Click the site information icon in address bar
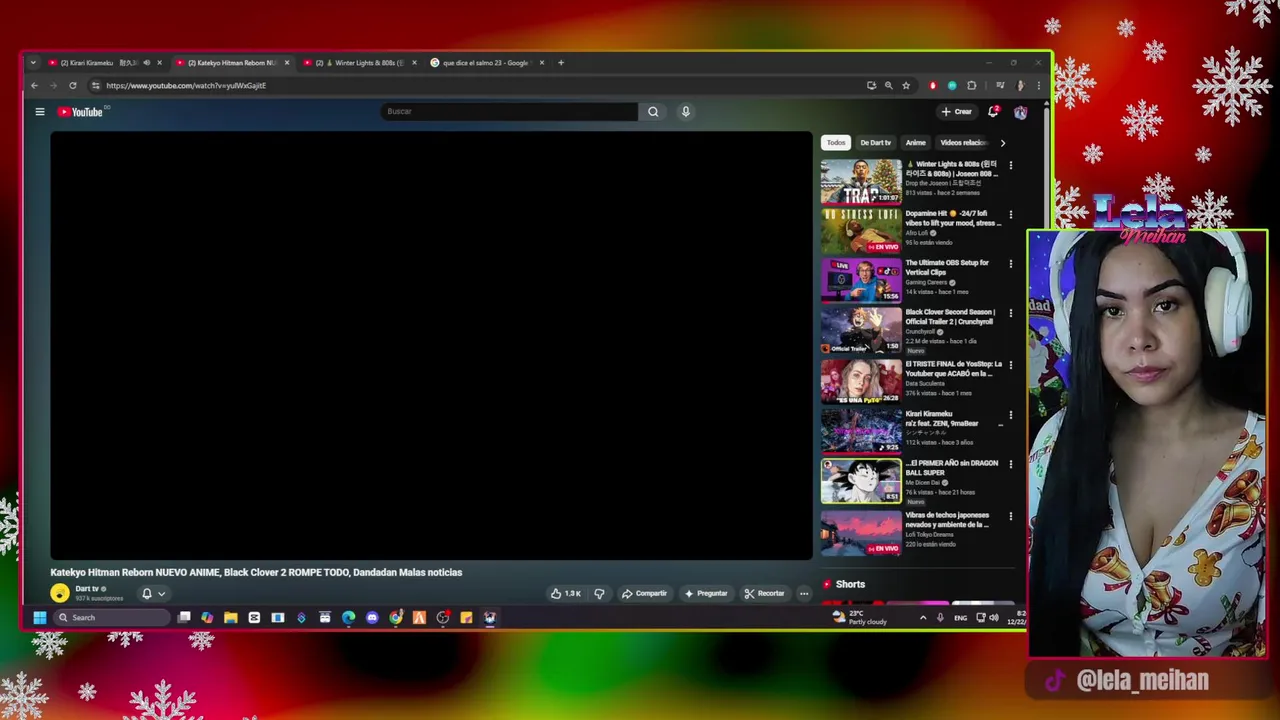This screenshot has width=1280, height=720. pos(95,86)
